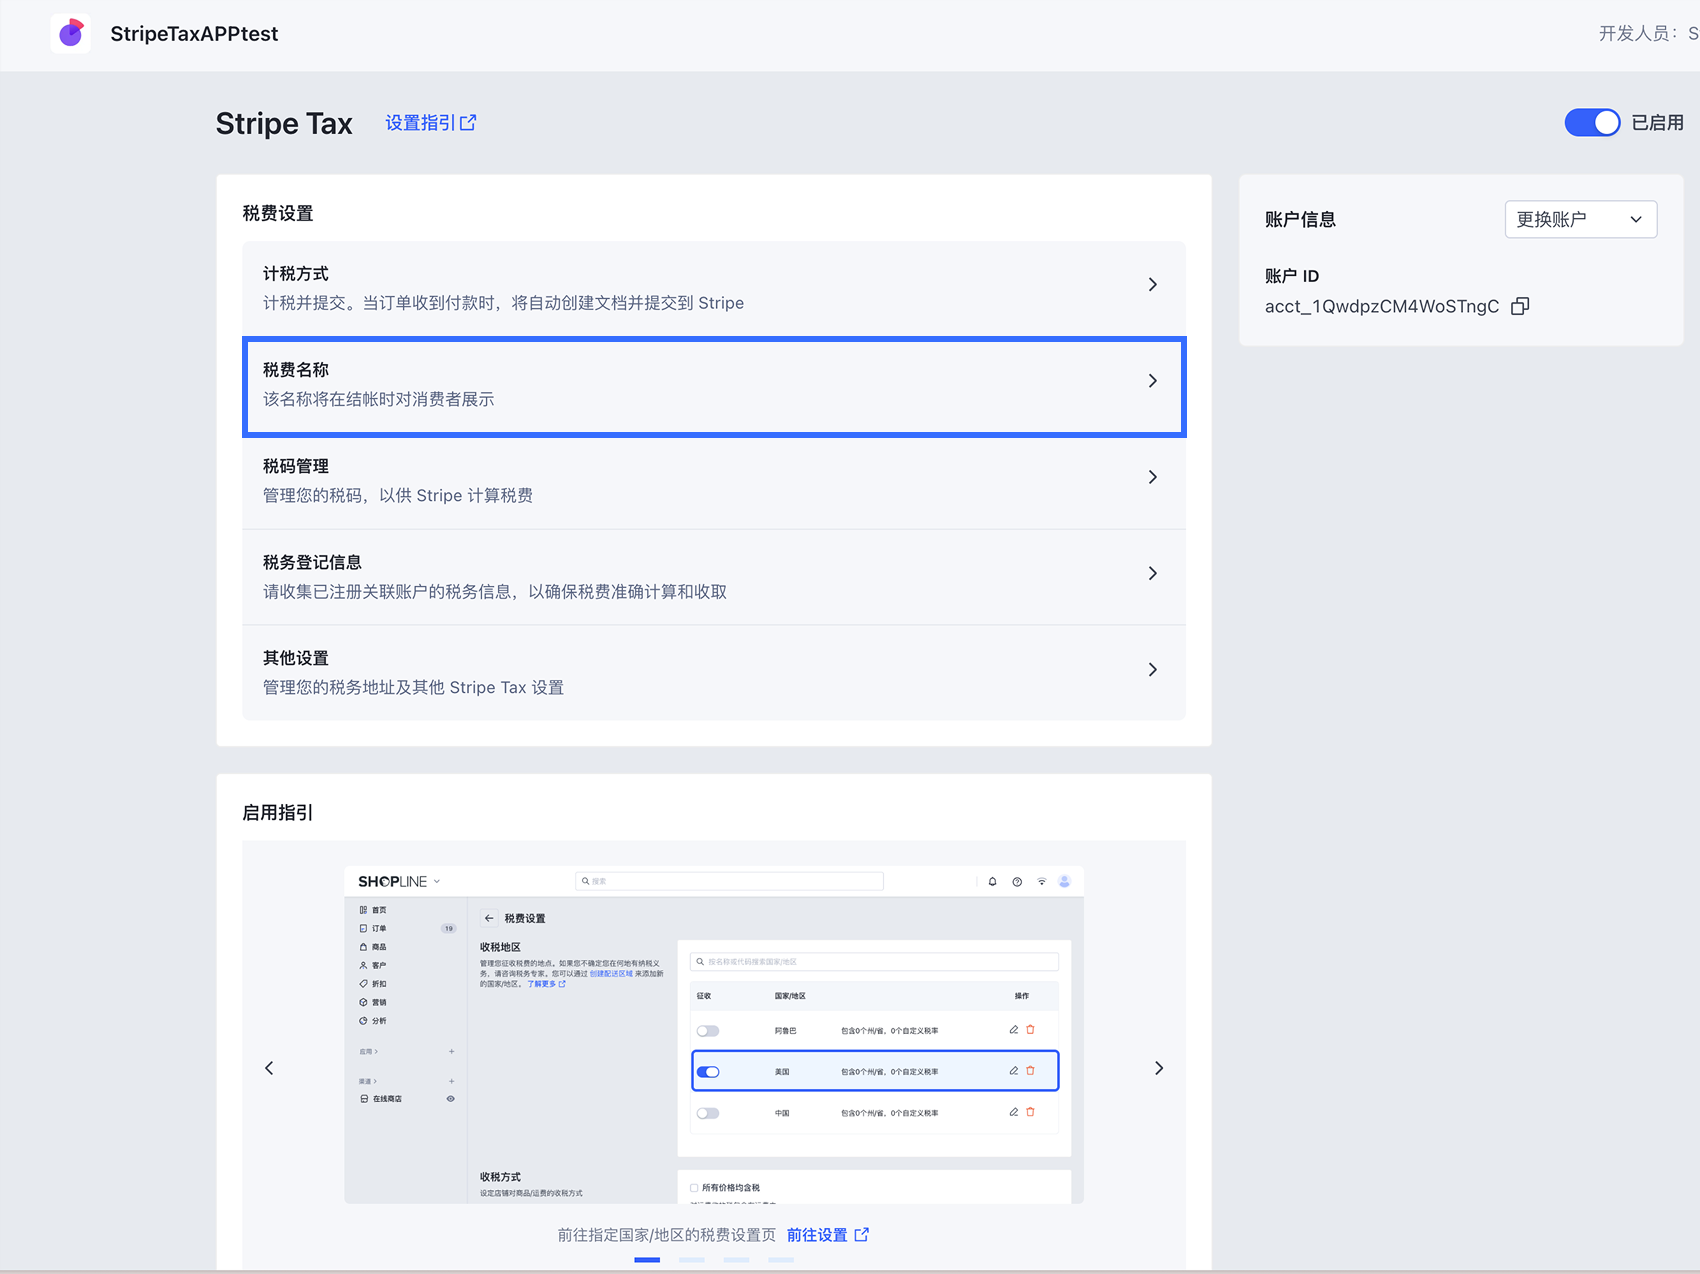Expand the chevron on the 计税方式 row

[1152, 285]
